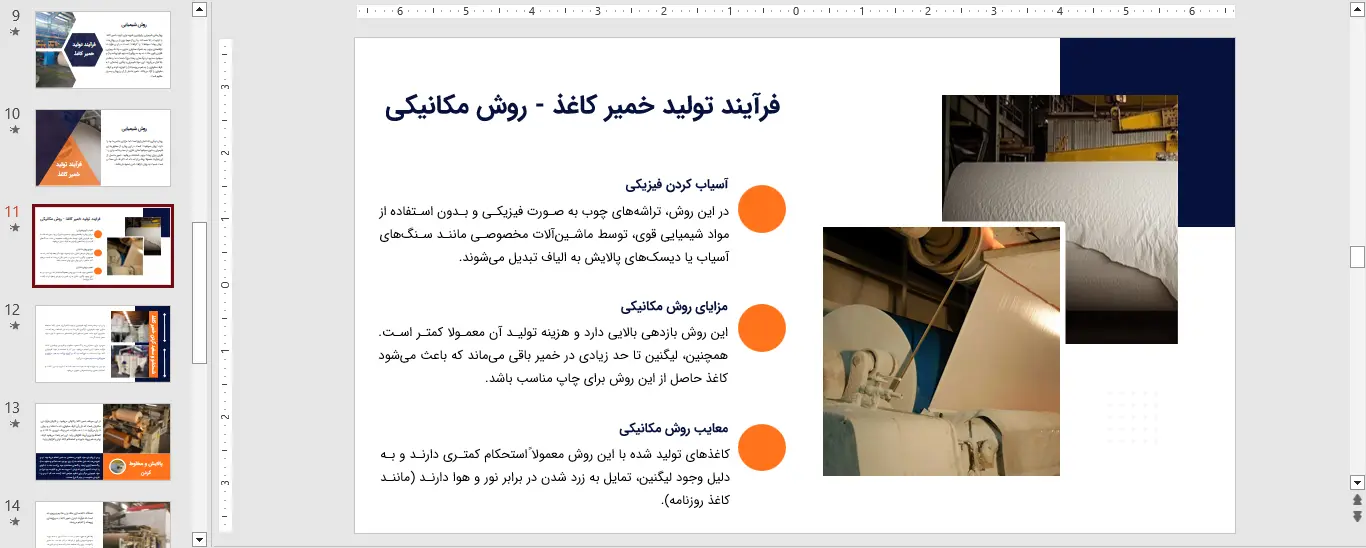1366x548 pixels.
Task: Click slide number 12 label
Action: (13, 309)
